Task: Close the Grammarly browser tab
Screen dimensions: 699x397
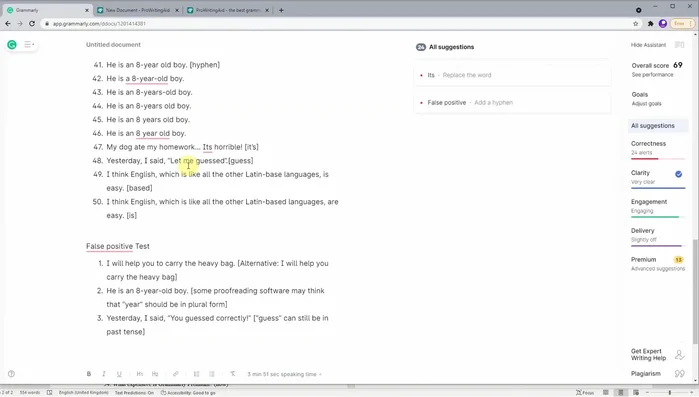Action: click(86, 10)
